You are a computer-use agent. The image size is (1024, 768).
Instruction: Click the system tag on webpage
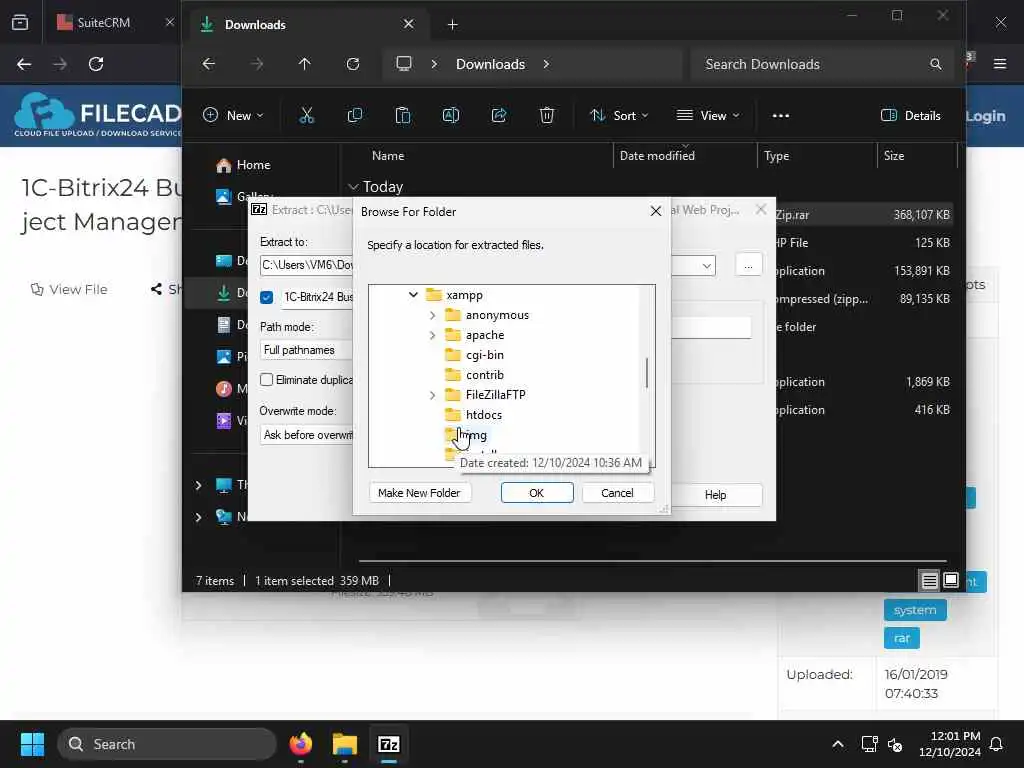(915, 610)
